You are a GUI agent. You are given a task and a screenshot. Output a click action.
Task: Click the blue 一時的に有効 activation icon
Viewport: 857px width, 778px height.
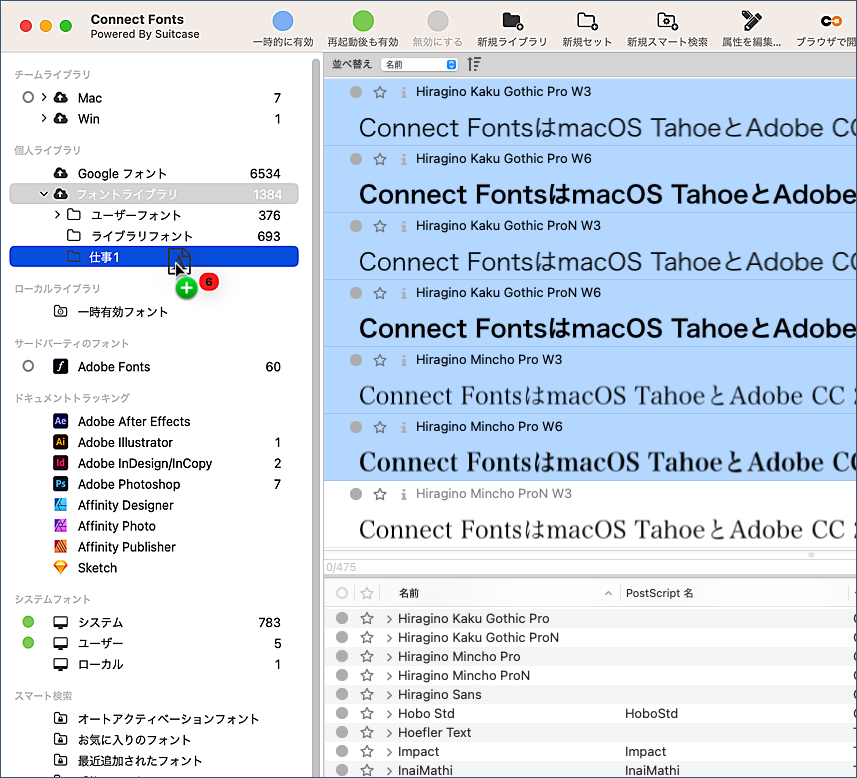[x=283, y=21]
